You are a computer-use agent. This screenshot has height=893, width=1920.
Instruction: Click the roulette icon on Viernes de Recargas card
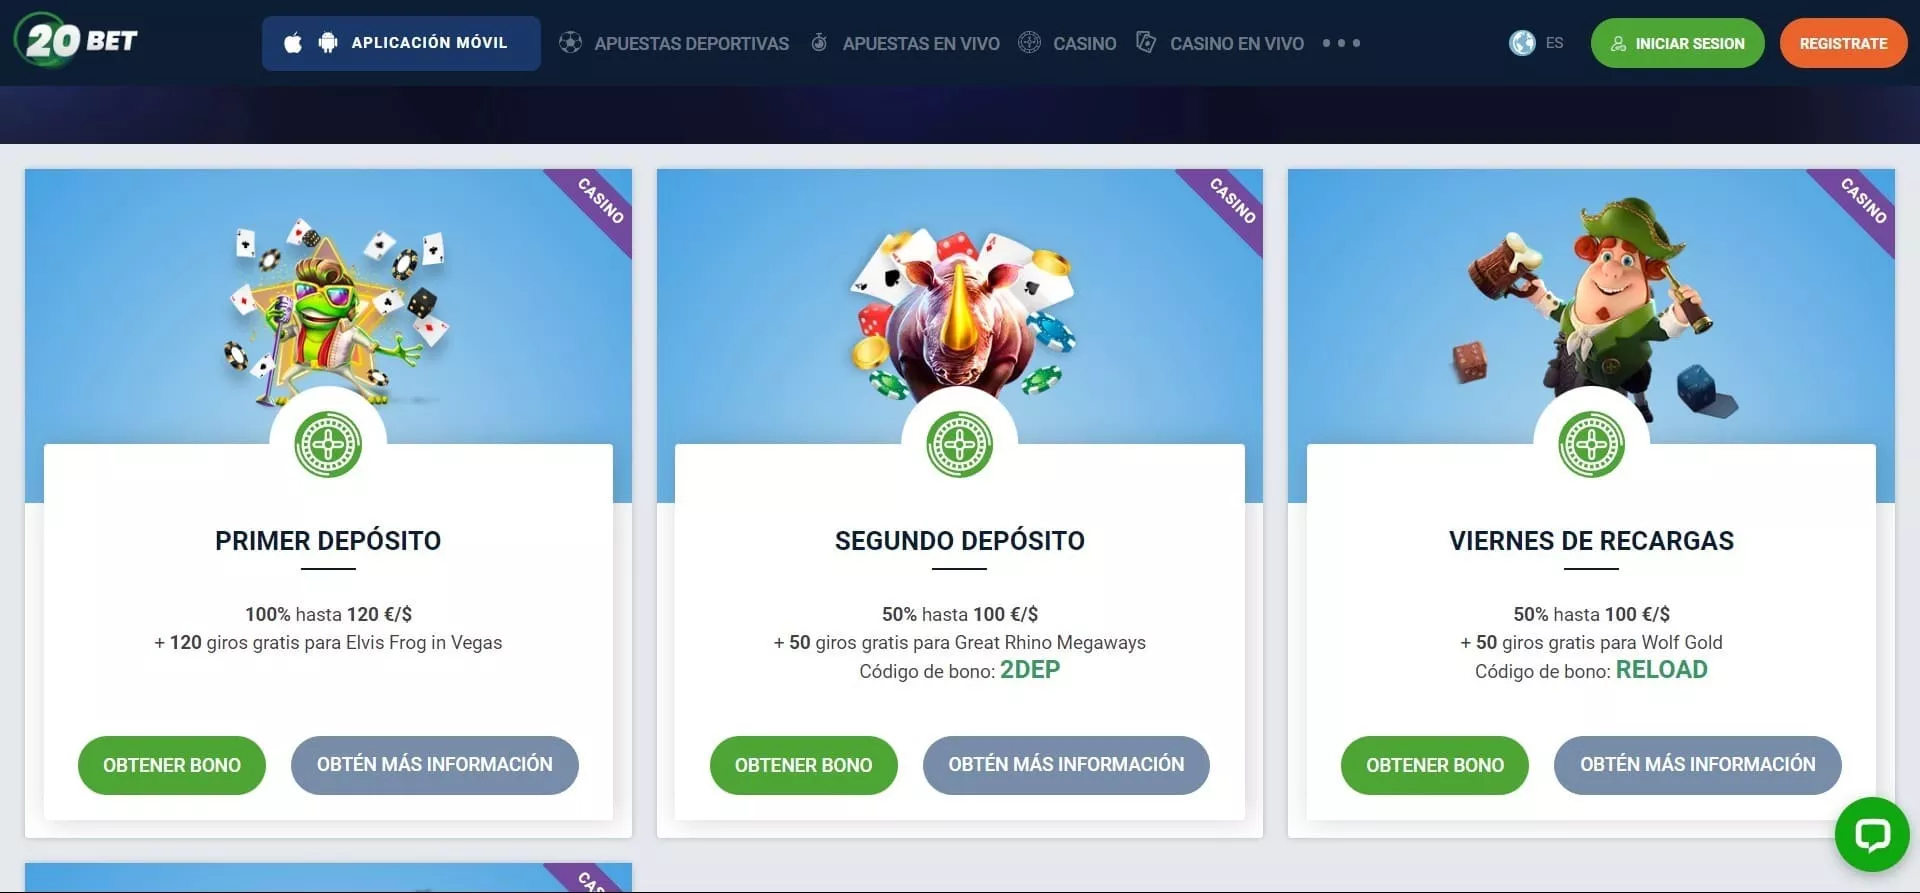1591,444
